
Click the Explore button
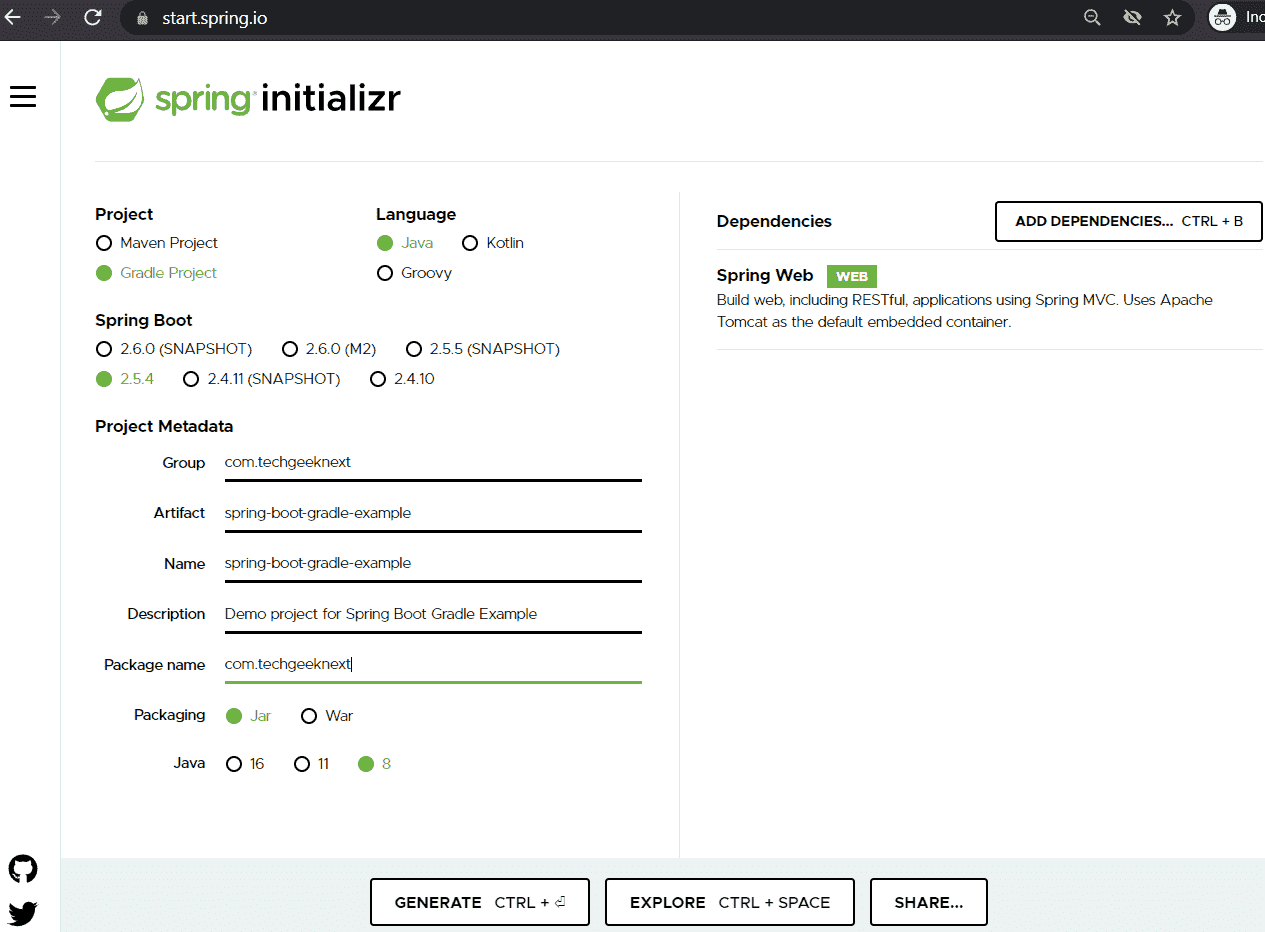coord(730,902)
